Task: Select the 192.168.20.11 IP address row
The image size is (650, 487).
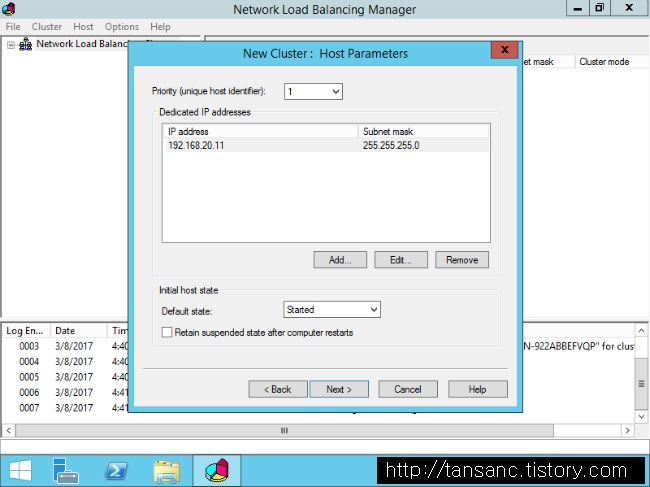Action: 326,145
